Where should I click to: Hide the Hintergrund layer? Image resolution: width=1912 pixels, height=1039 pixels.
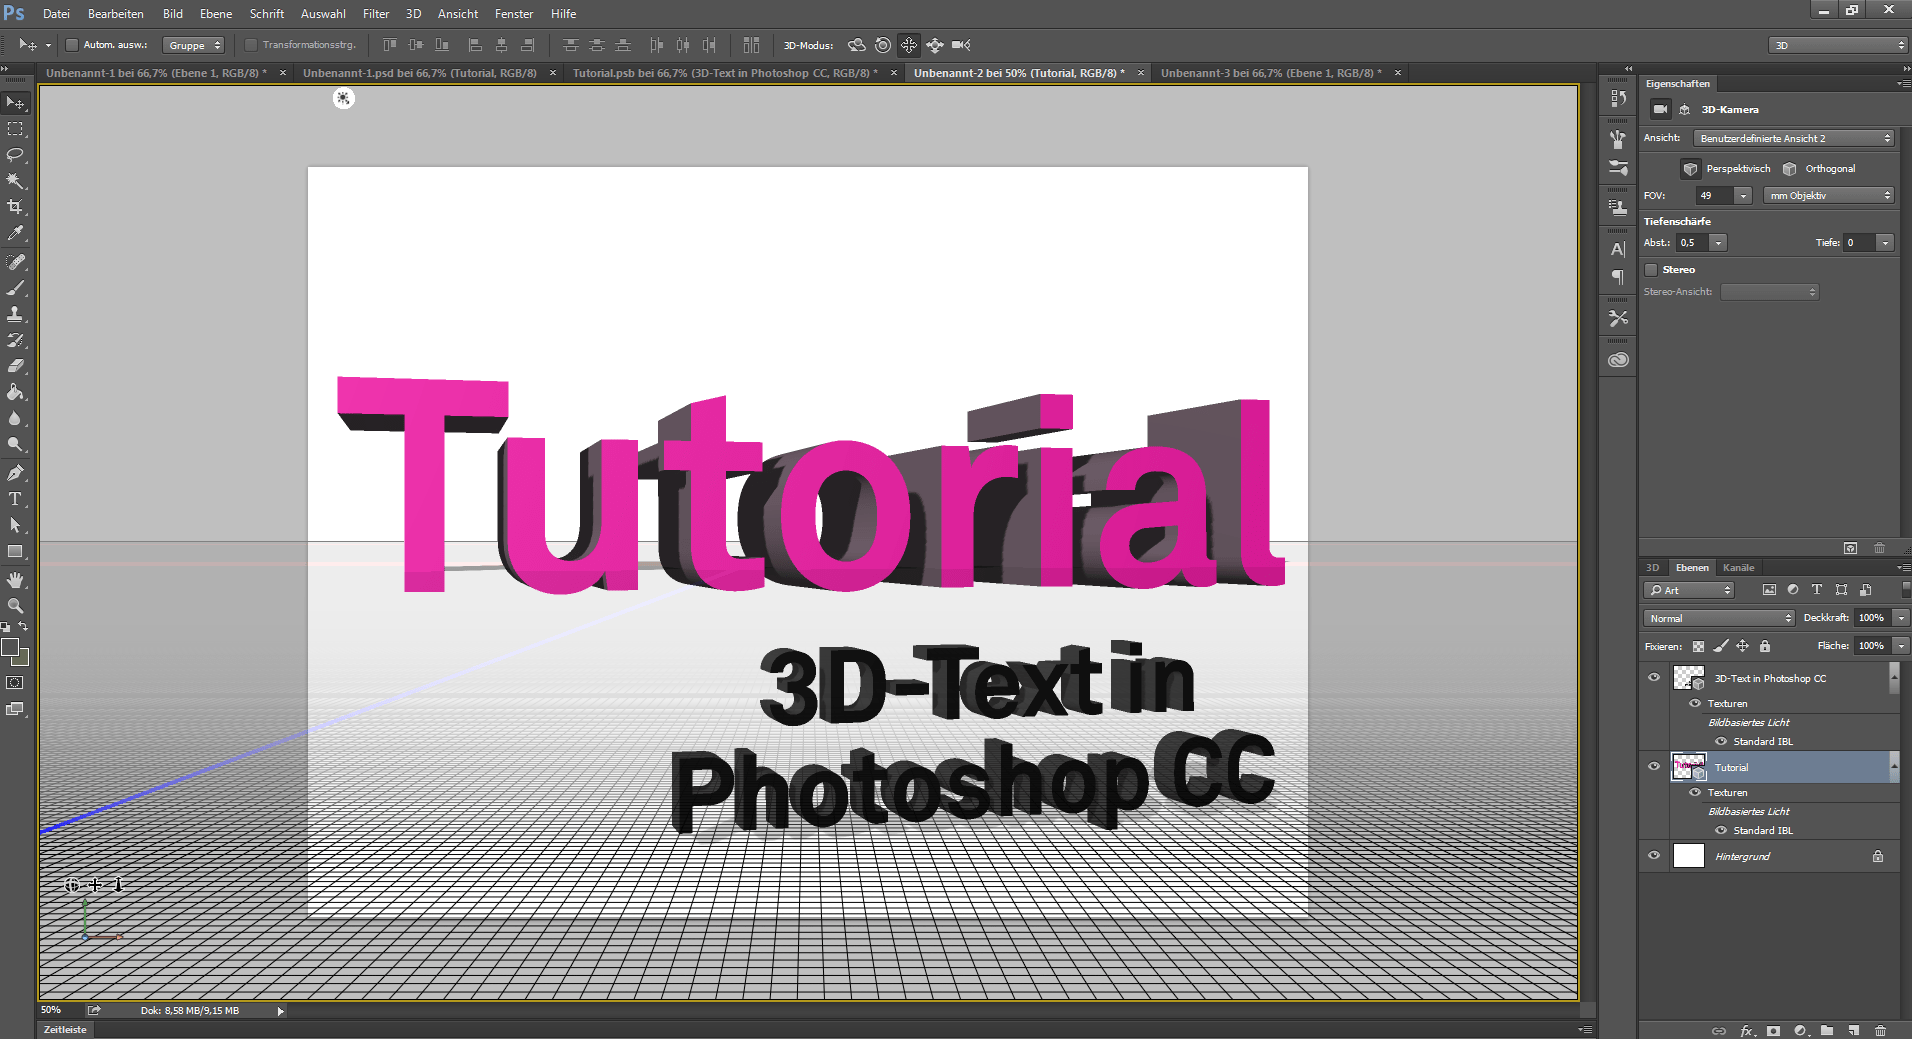tap(1654, 856)
